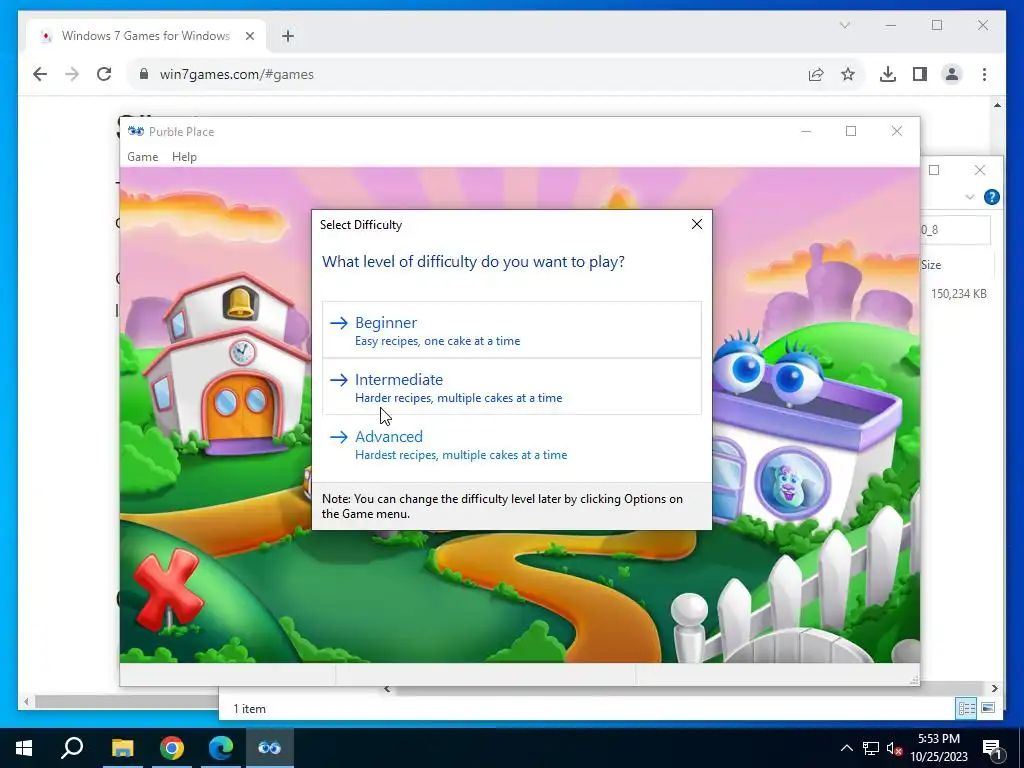Toggle the Chrome side panel icon
This screenshot has height=768, width=1024.
pyautogui.click(x=920, y=74)
